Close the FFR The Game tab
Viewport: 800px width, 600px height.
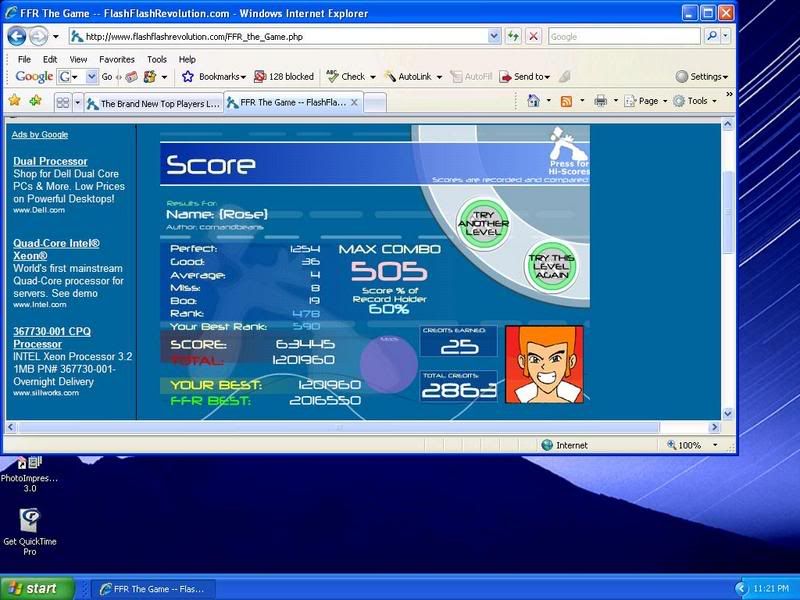(x=354, y=103)
